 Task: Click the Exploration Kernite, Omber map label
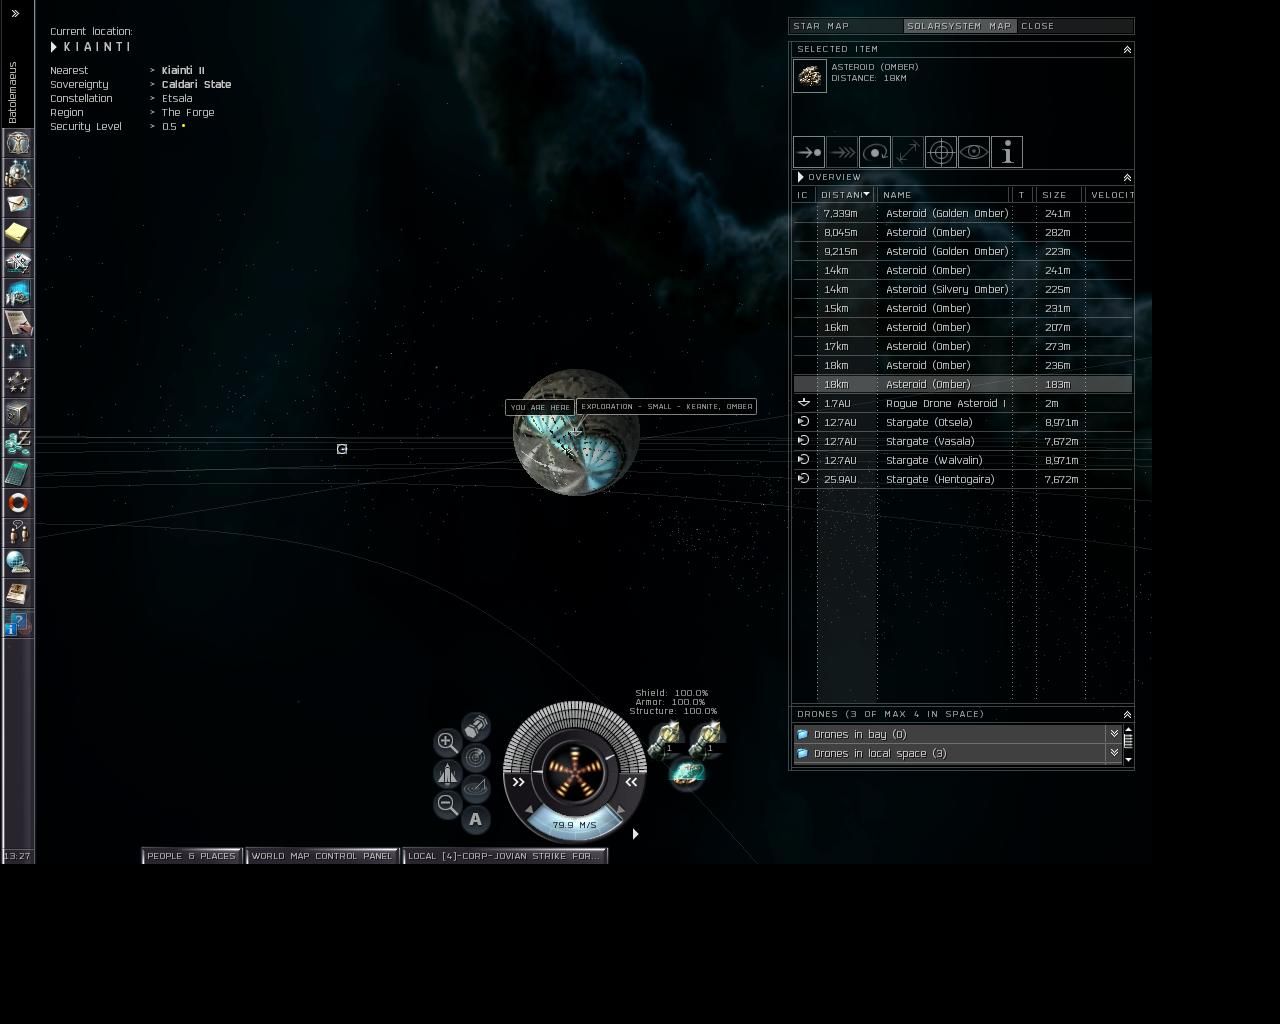point(667,407)
